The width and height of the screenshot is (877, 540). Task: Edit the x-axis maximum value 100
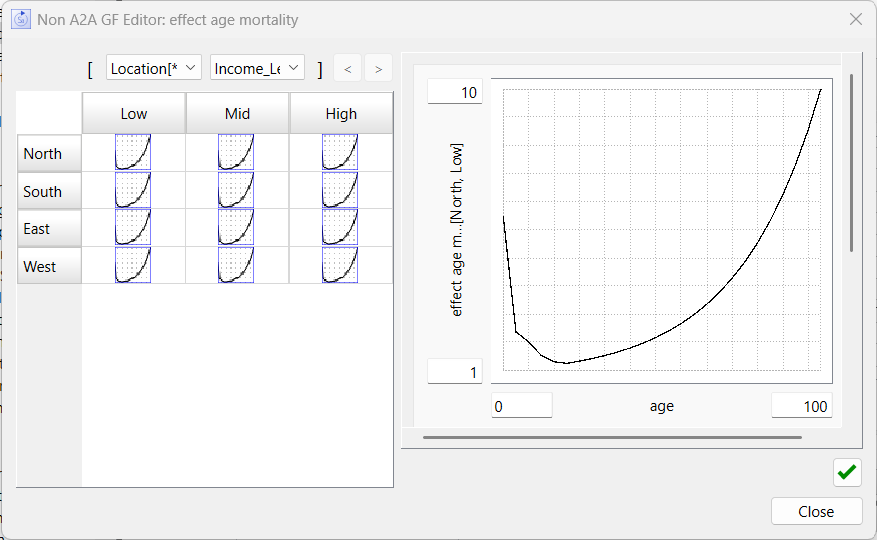tap(802, 405)
